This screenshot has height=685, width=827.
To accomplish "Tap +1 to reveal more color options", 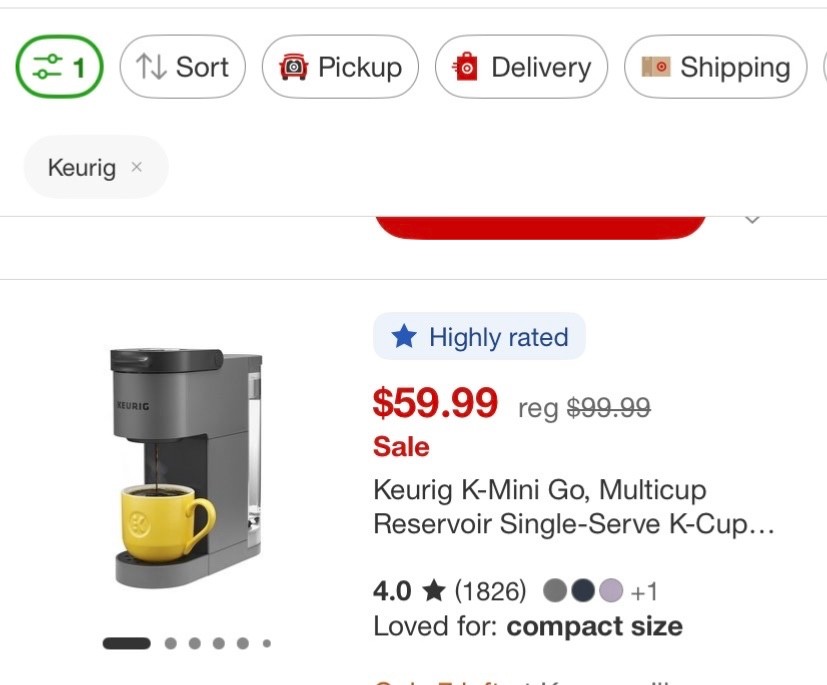I will (645, 591).
